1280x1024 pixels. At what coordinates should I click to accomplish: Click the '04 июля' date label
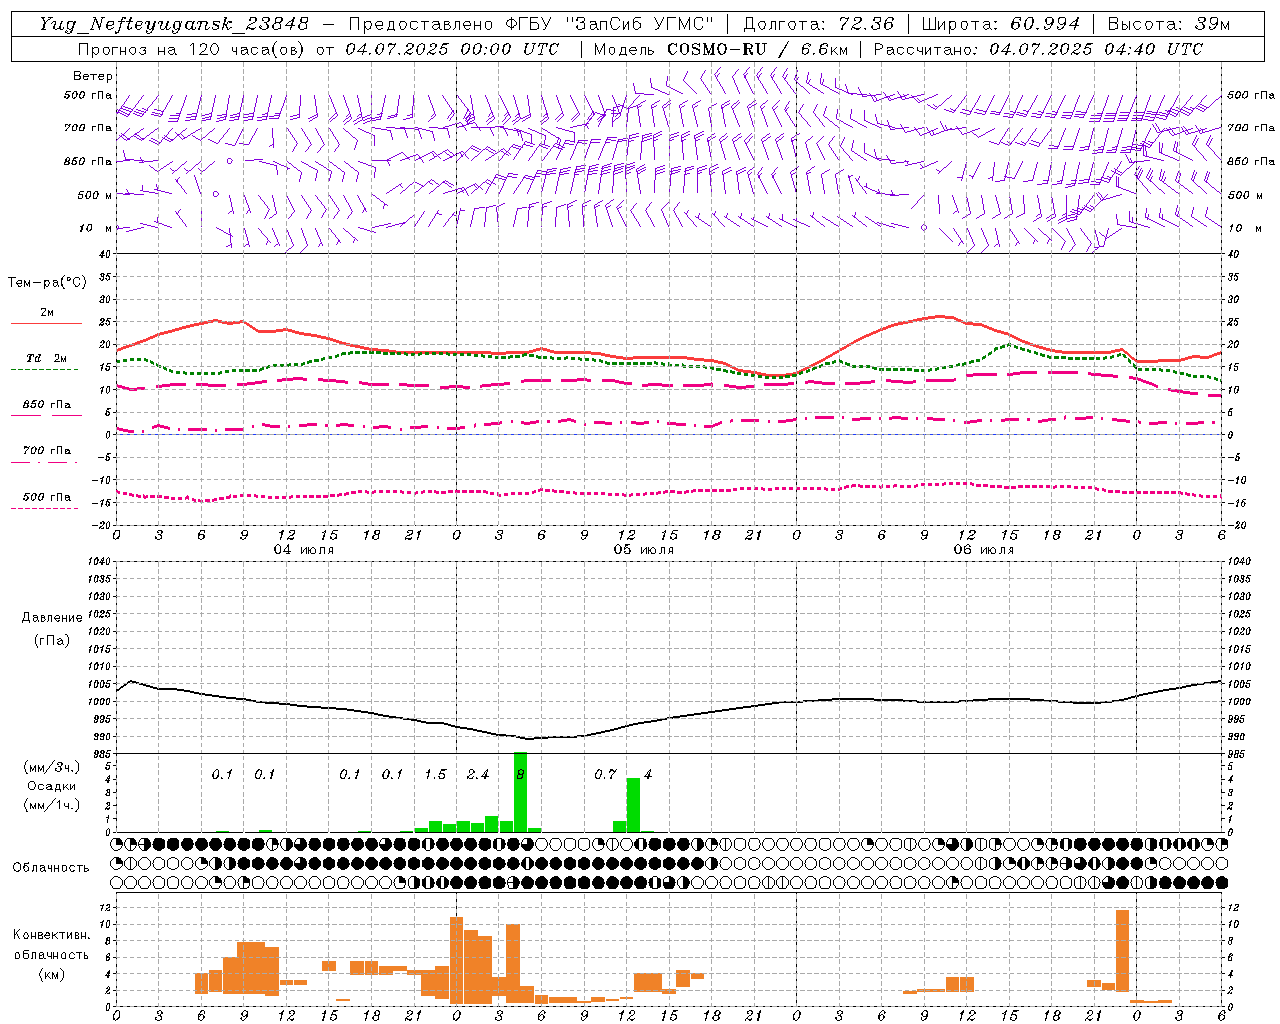304,550
